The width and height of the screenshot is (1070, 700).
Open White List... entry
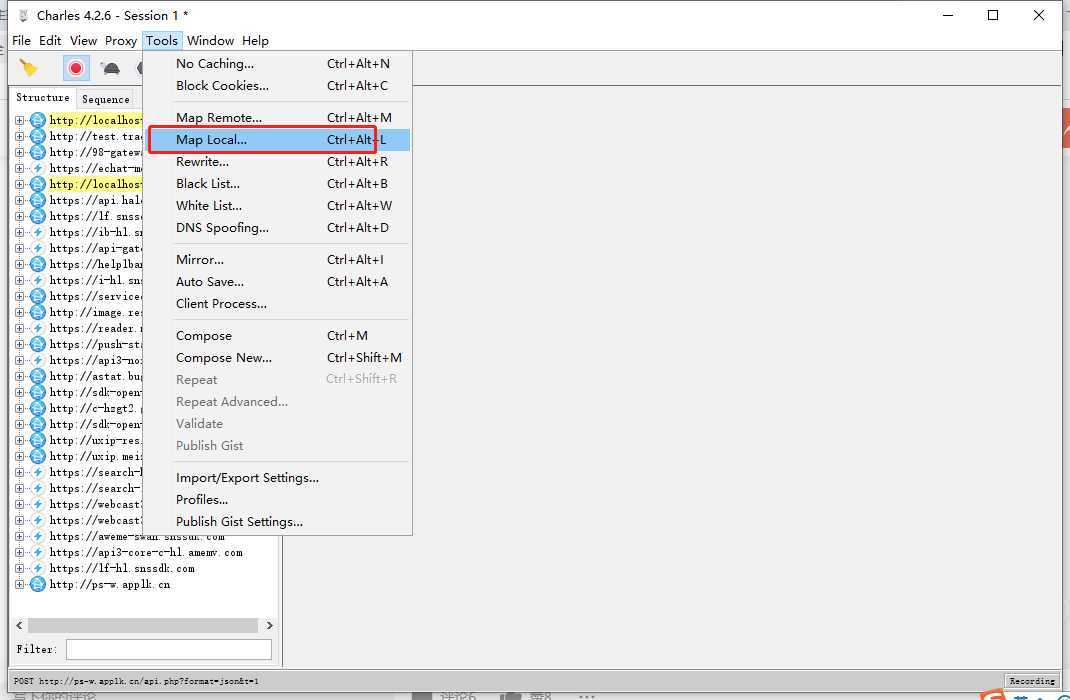tap(278, 205)
